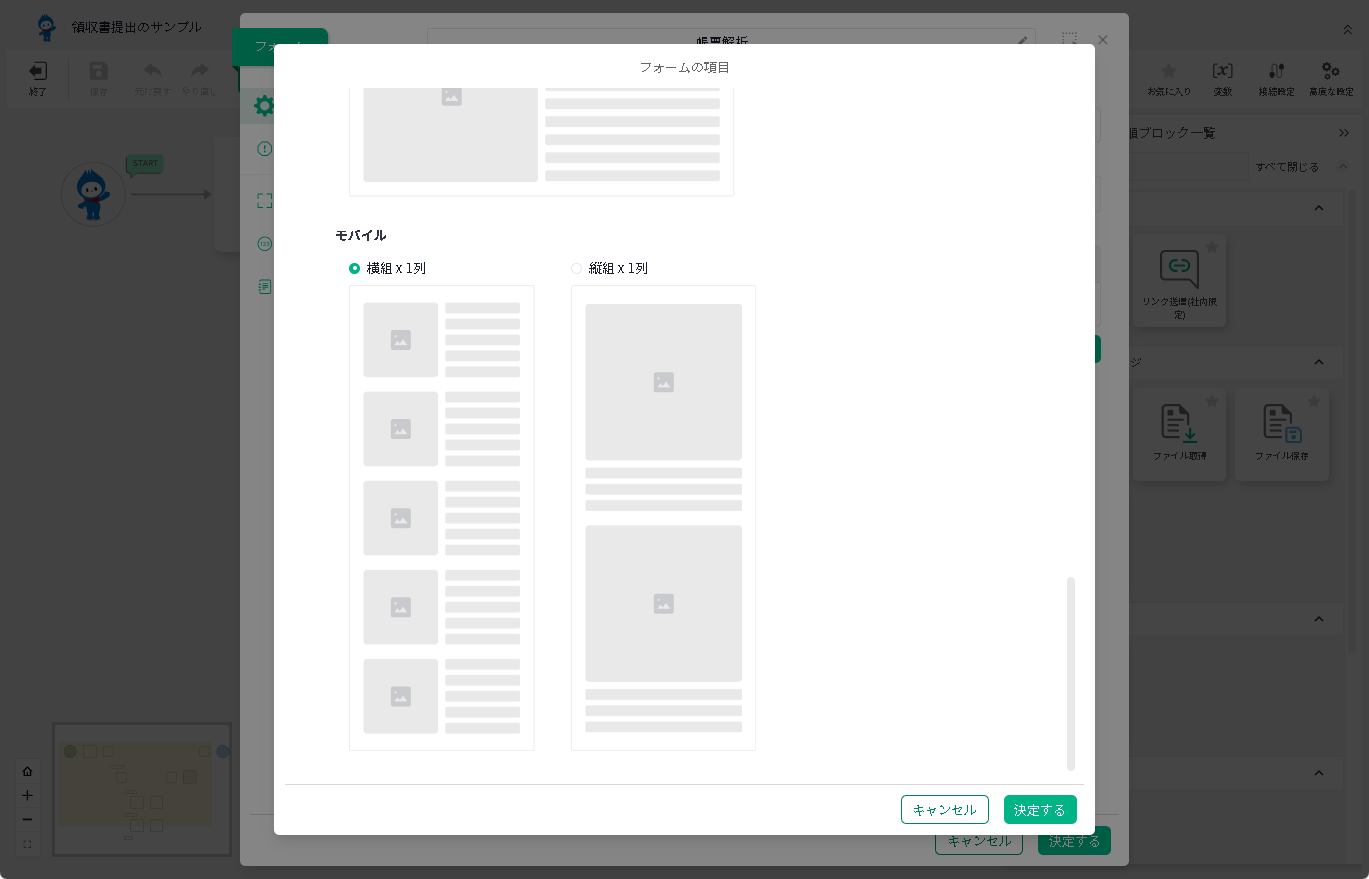Open the 接続設定 connection settings icon
The height and width of the screenshot is (879, 1369).
tap(1276, 71)
